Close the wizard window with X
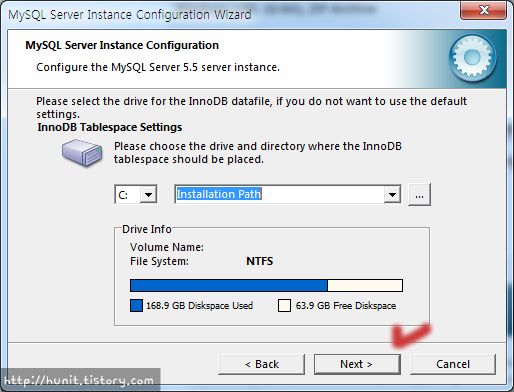 tap(483, 10)
